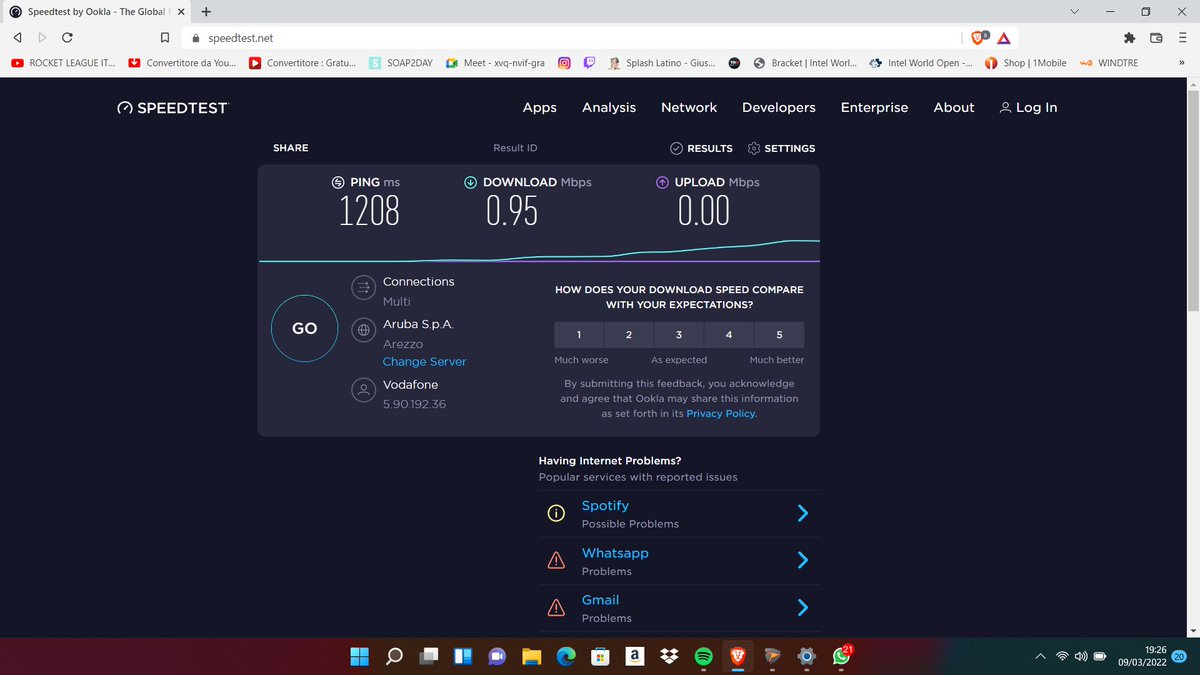
Task: Start the test with GO button
Action: (304, 328)
